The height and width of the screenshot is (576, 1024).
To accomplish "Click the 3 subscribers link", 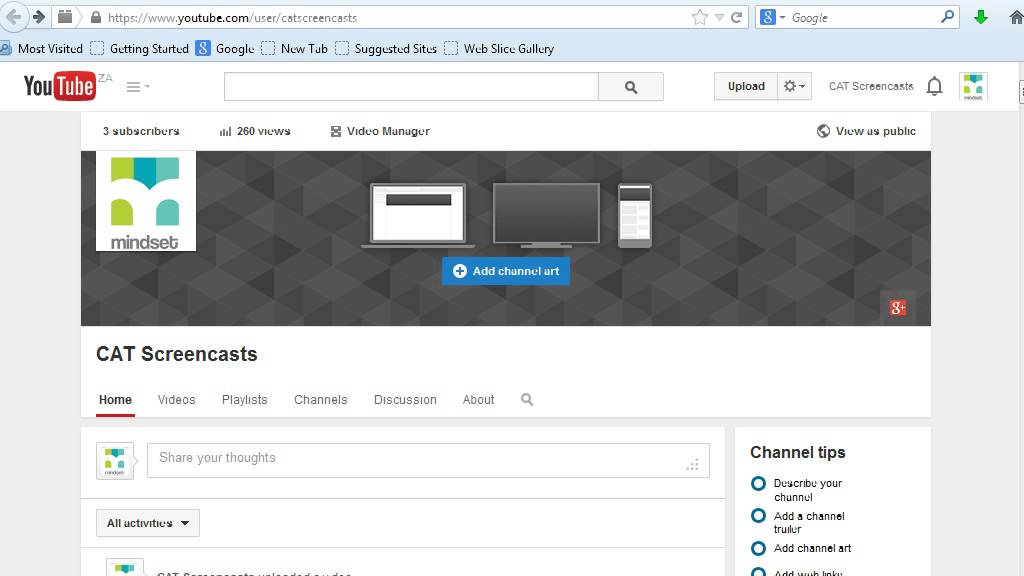I will coord(141,131).
